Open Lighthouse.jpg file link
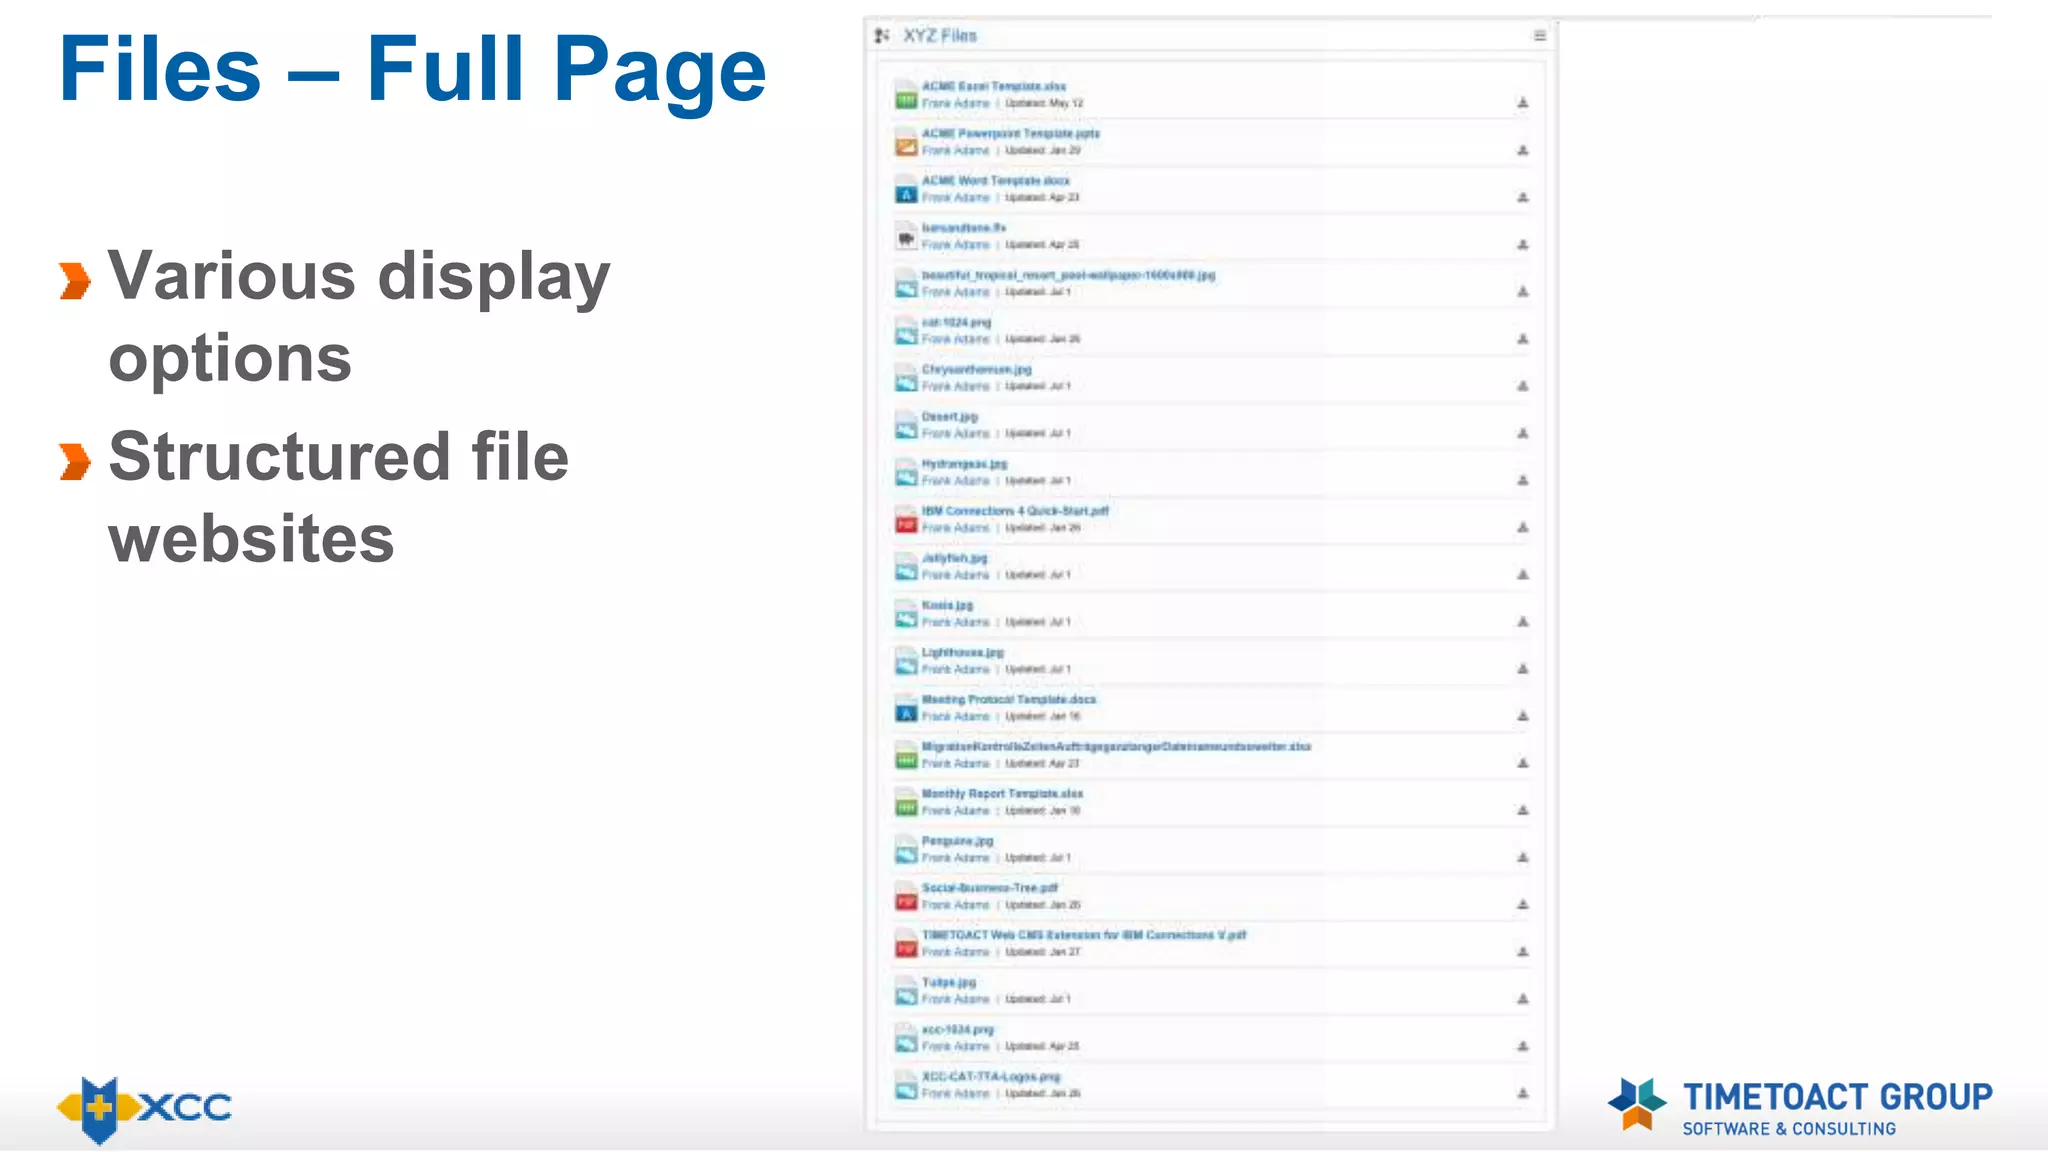 [x=963, y=652]
